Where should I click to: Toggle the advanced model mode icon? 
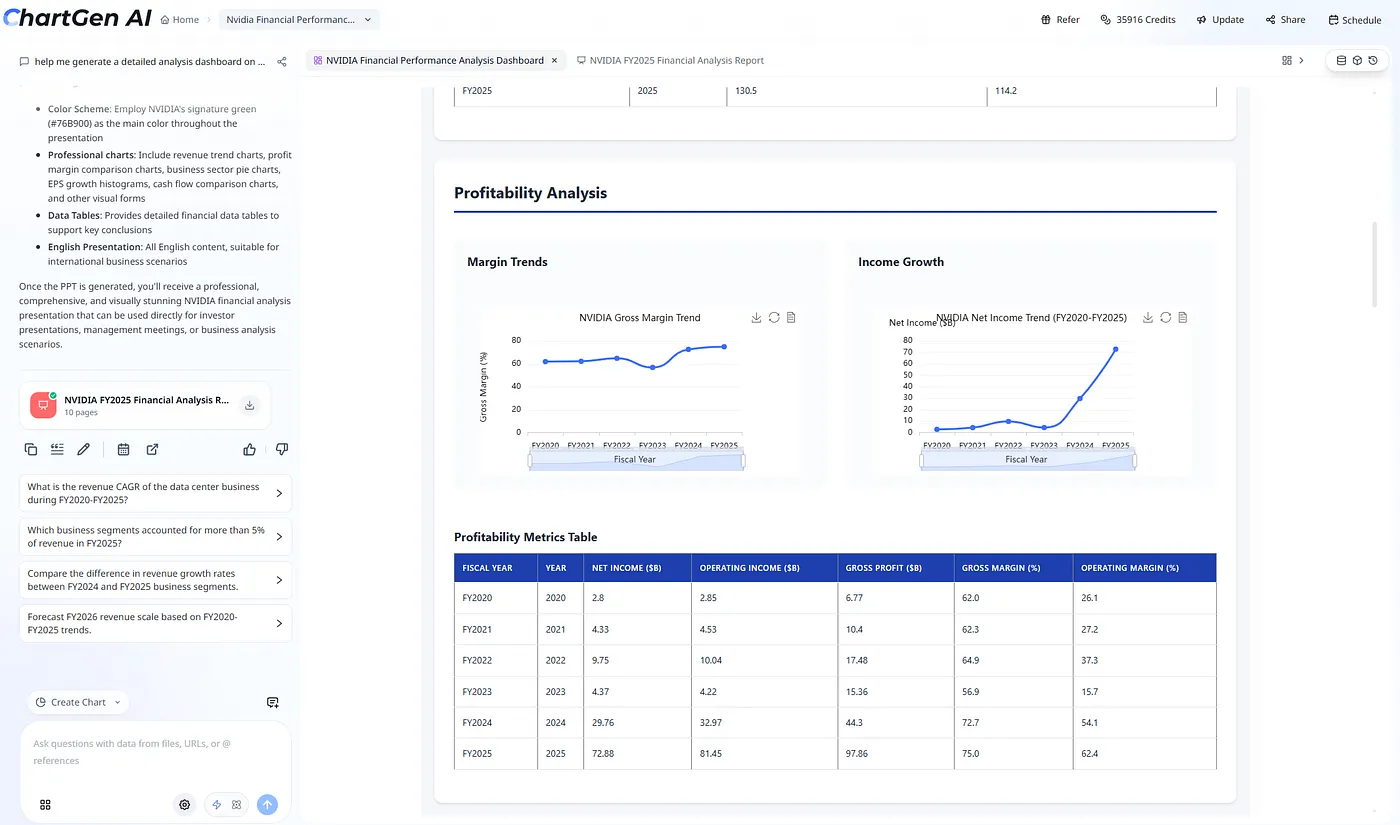[237, 804]
